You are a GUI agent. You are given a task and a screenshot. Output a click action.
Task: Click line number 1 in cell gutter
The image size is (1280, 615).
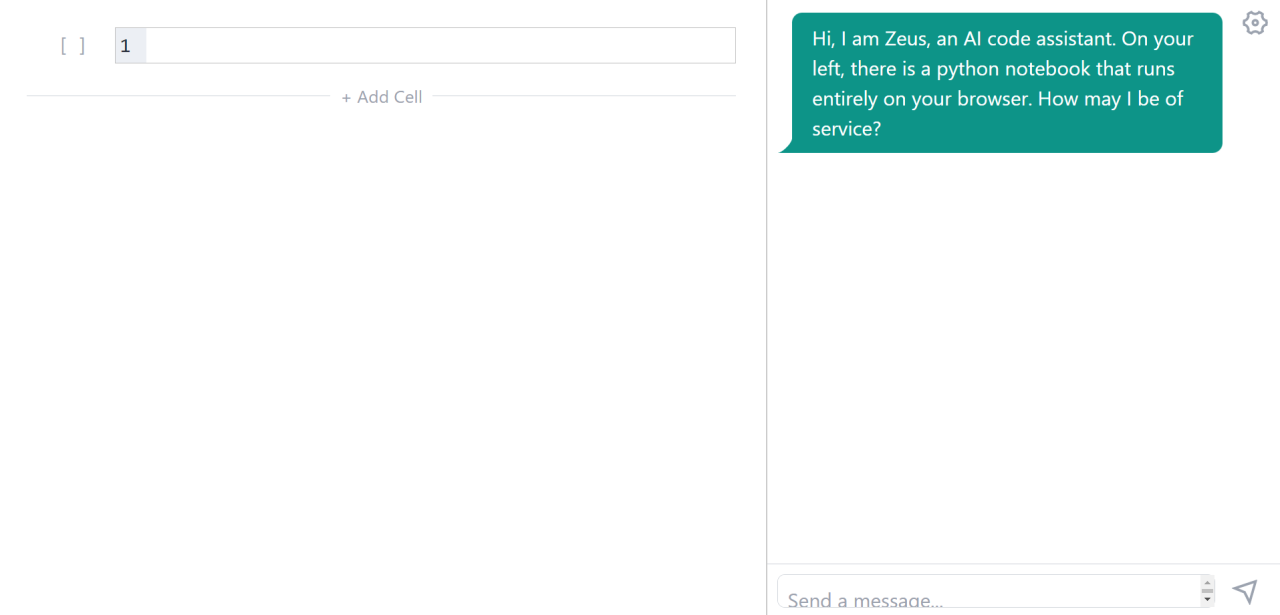126,46
